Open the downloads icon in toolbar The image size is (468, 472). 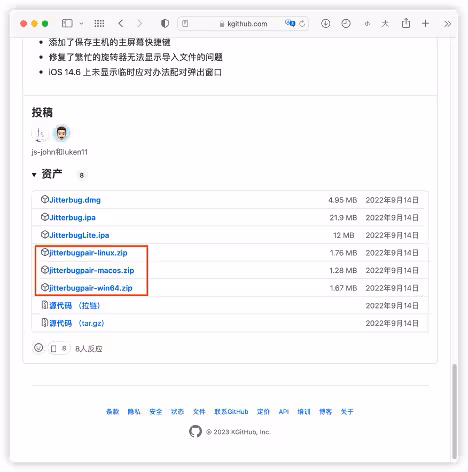click(x=325, y=23)
